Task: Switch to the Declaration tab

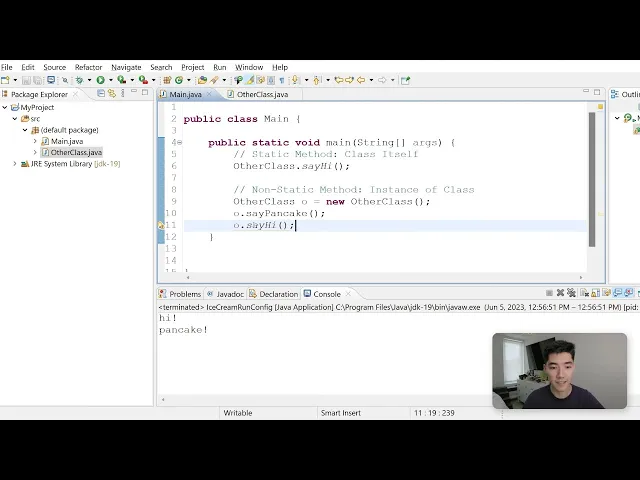Action: 273,294
